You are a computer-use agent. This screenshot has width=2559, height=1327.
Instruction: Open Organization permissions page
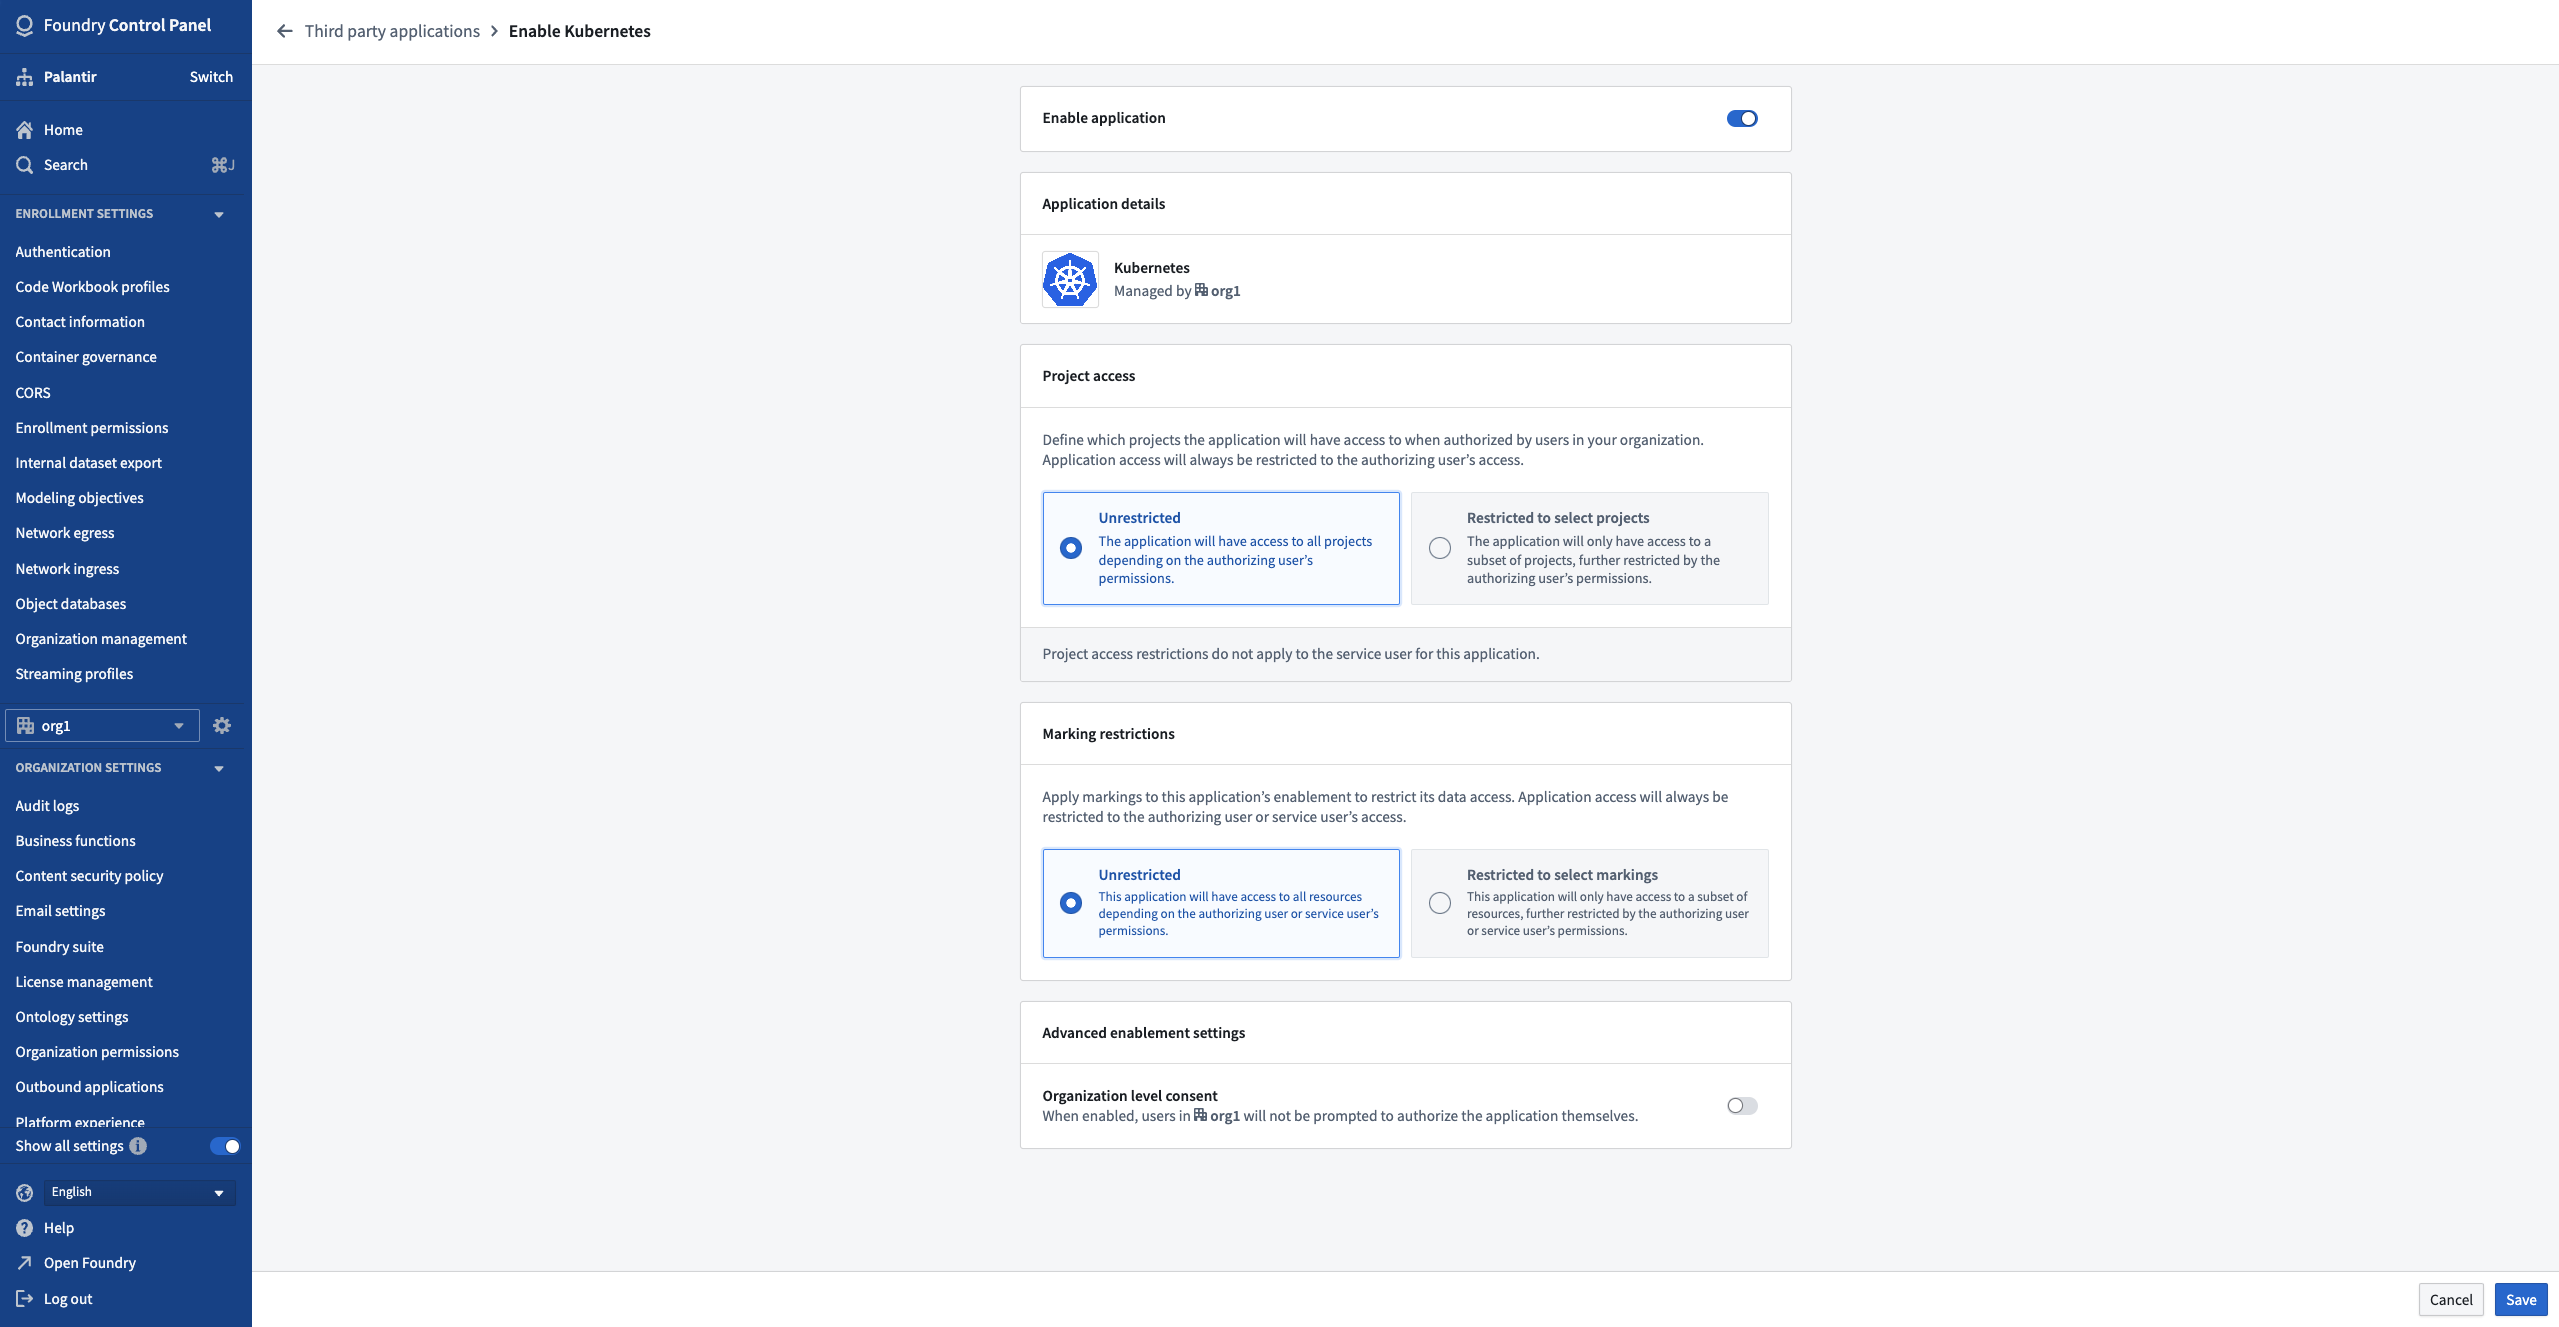pos(97,1052)
